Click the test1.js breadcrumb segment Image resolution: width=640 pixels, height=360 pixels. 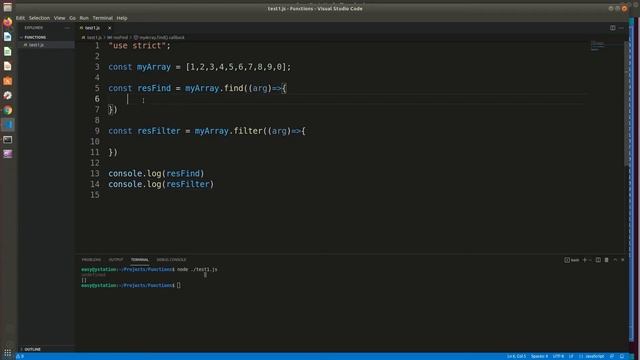(93, 38)
